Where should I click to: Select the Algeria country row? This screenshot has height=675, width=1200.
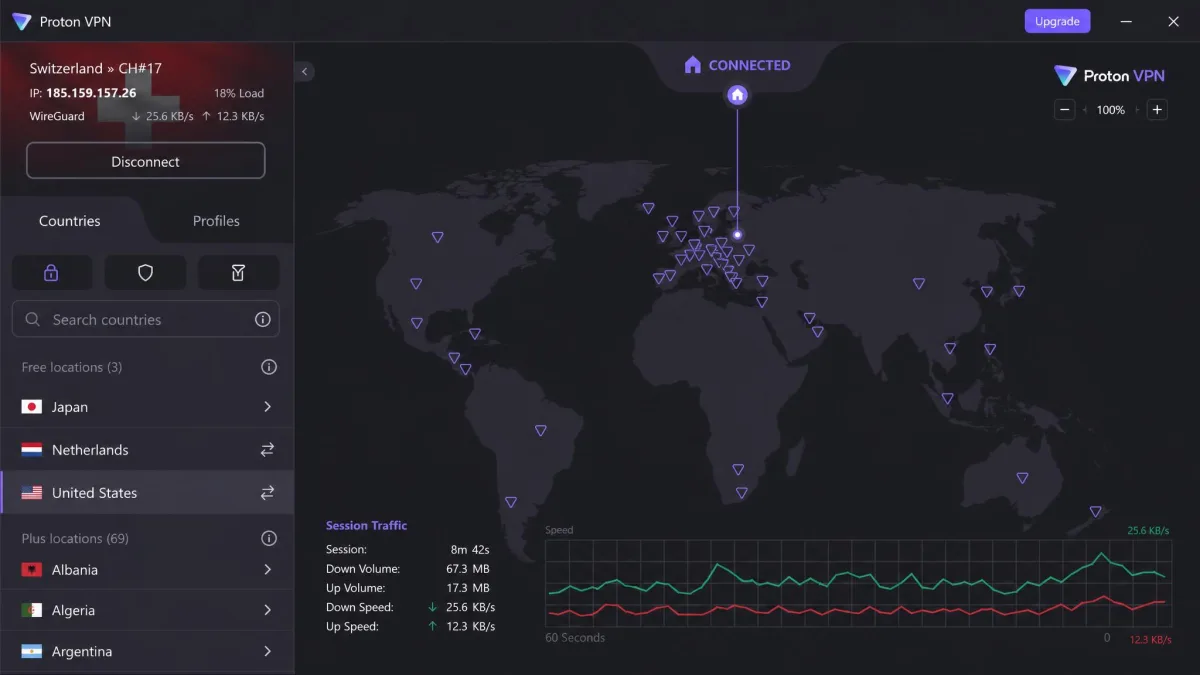click(x=147, y=610)
